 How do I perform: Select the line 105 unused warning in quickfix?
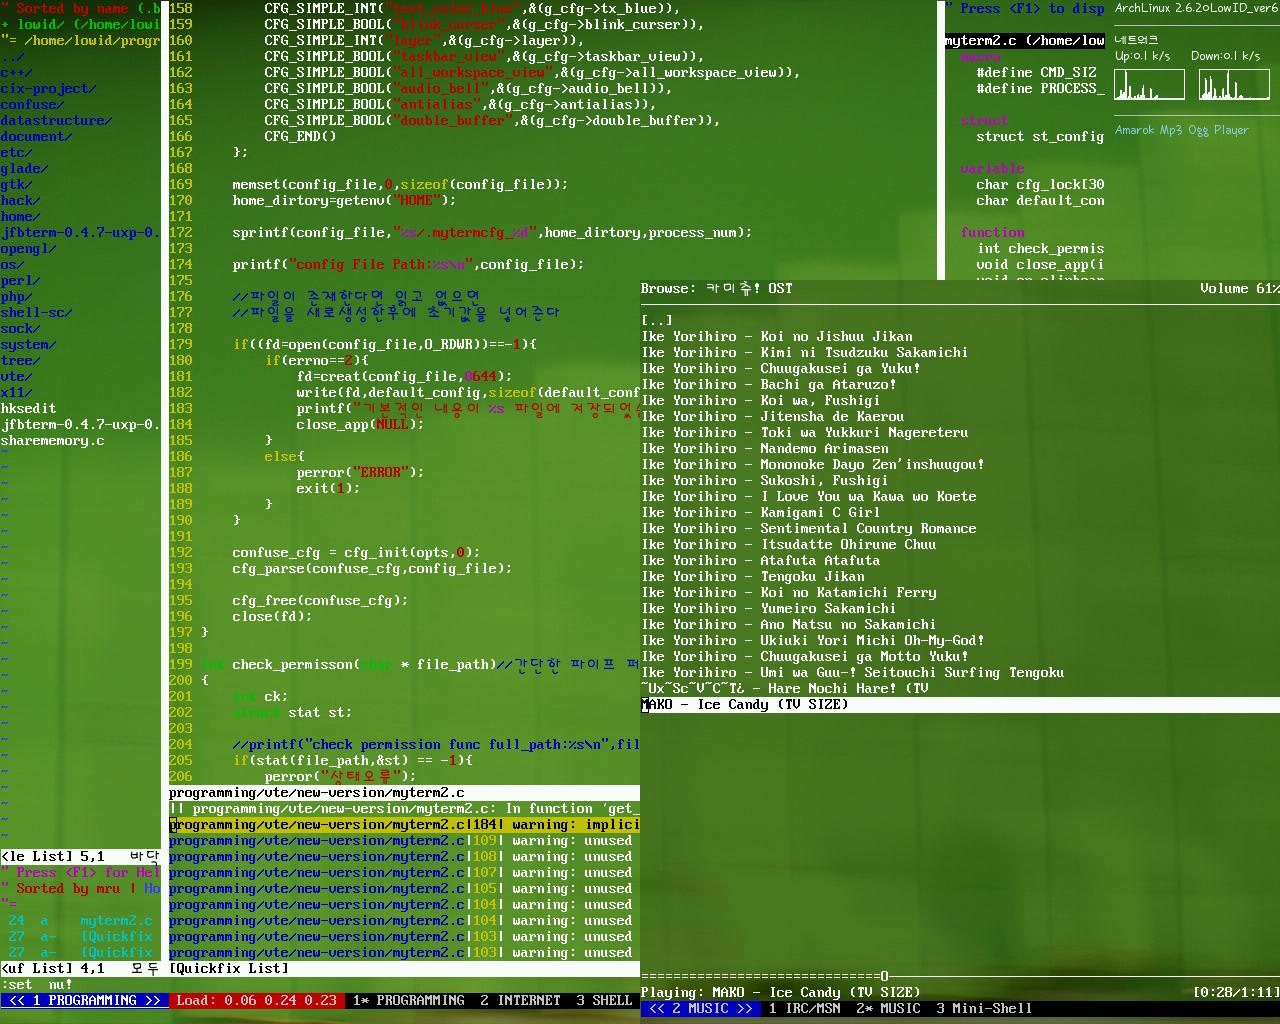point(404,889)
